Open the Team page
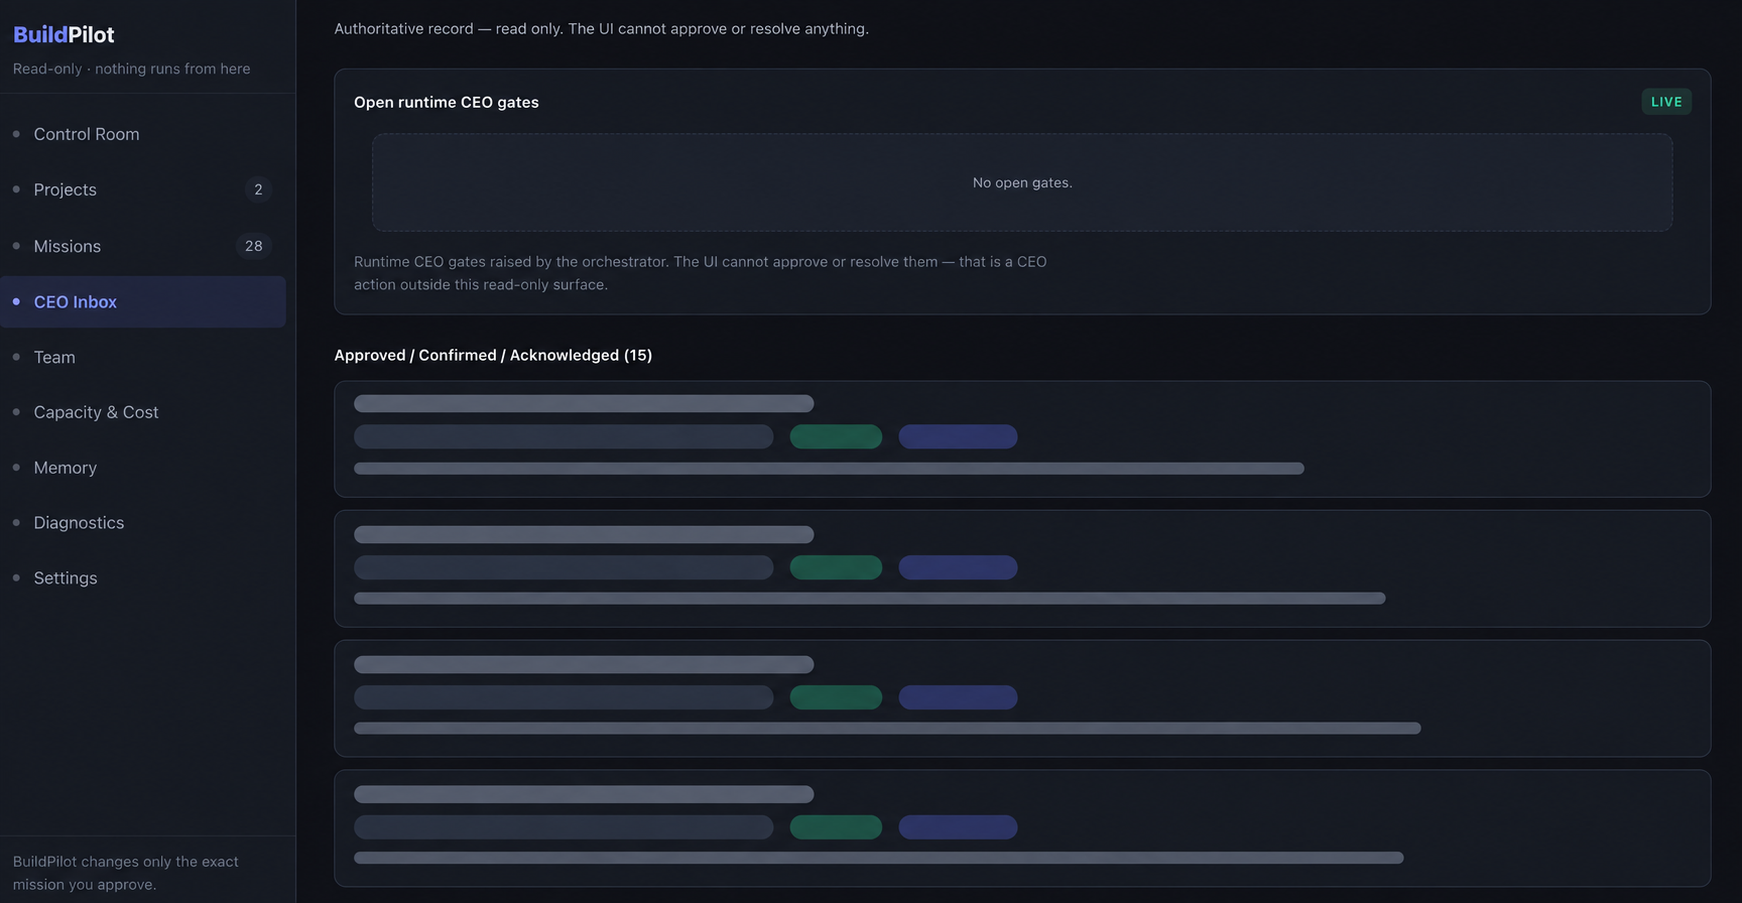 pos(143,357)
